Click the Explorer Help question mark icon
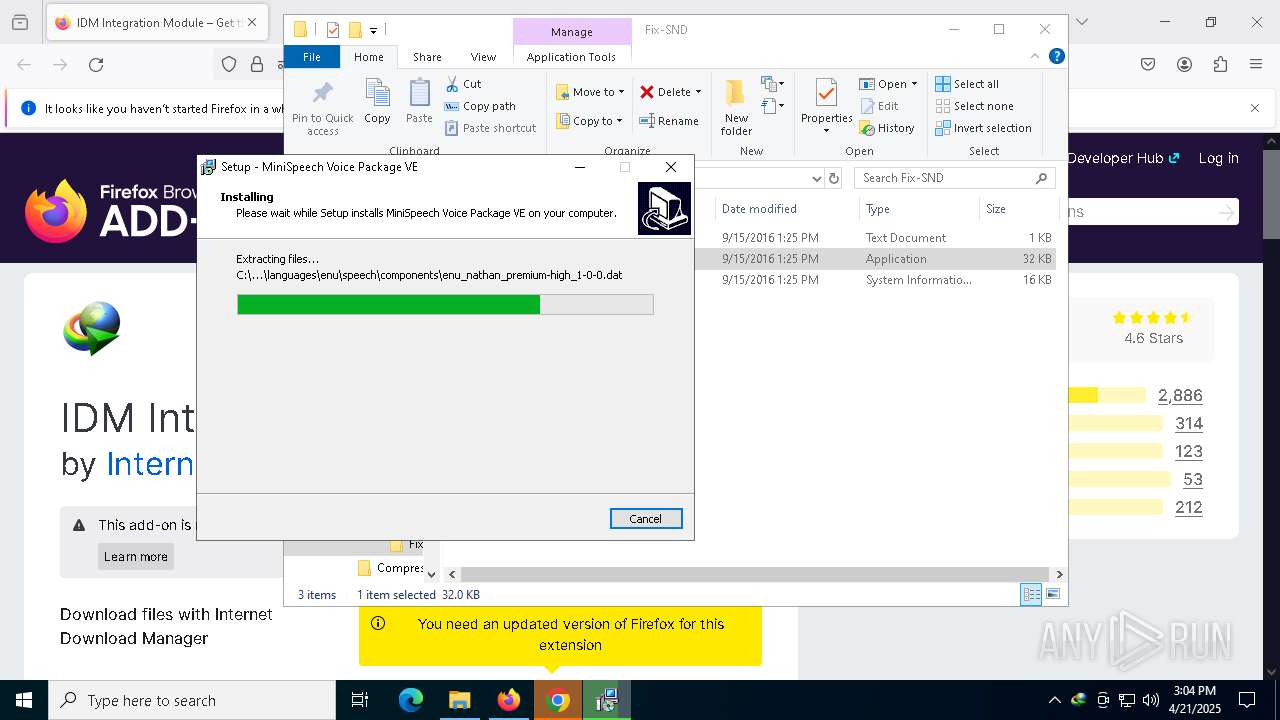The height and width of the screenshot is (720, 1280). (1056, 57)
